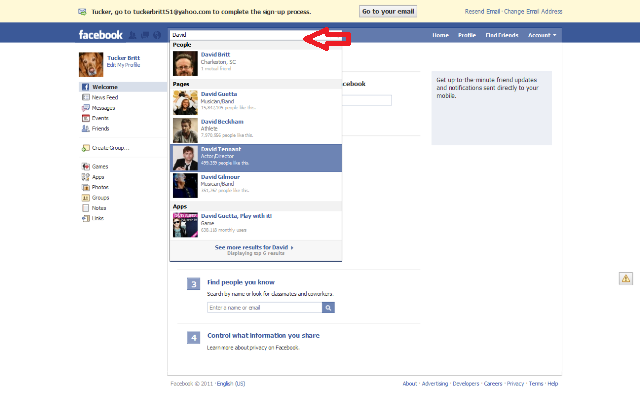Open the Account dropdown menu

tap(542, 35)
